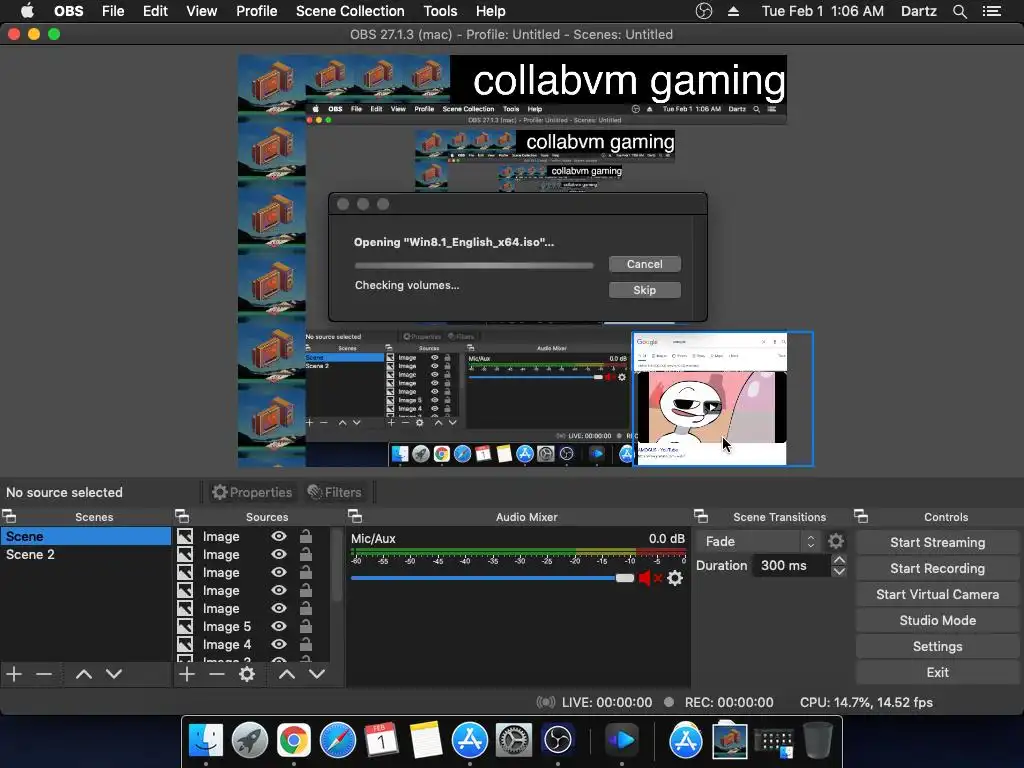This screenshot has height=768, width=1024.
Task: Move the source up in the Sources list
Action: 287,674
